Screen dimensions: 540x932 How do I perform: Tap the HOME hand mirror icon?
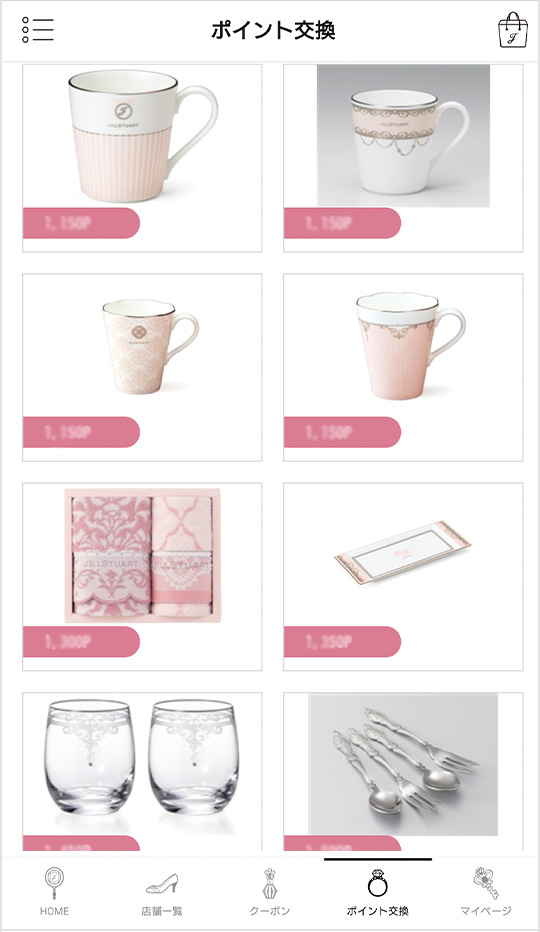[54, 883]
